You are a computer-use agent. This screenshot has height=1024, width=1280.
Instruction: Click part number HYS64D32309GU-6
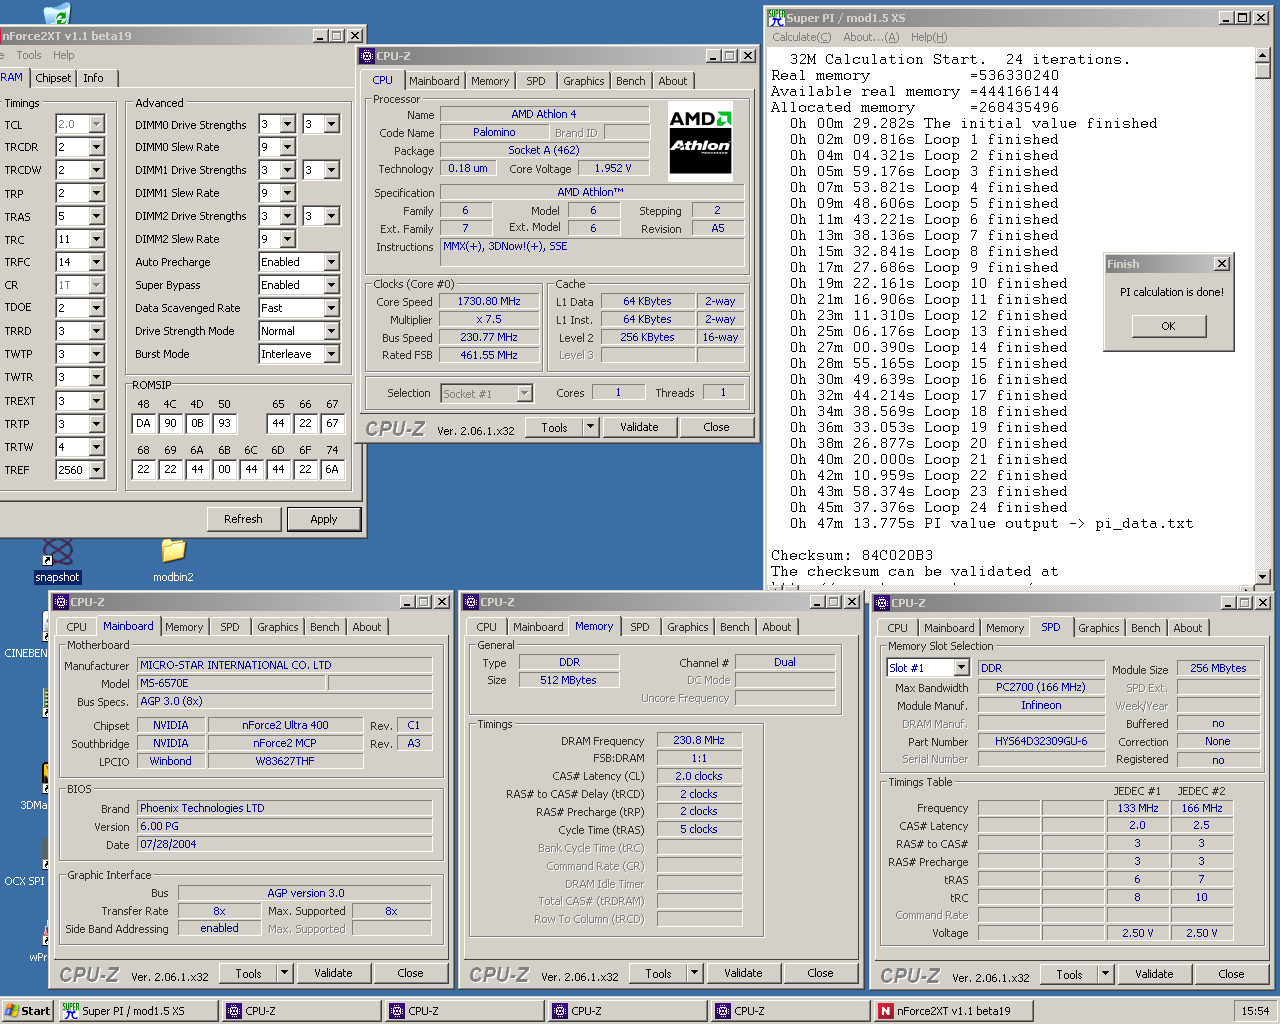(x=1041, y=741)
